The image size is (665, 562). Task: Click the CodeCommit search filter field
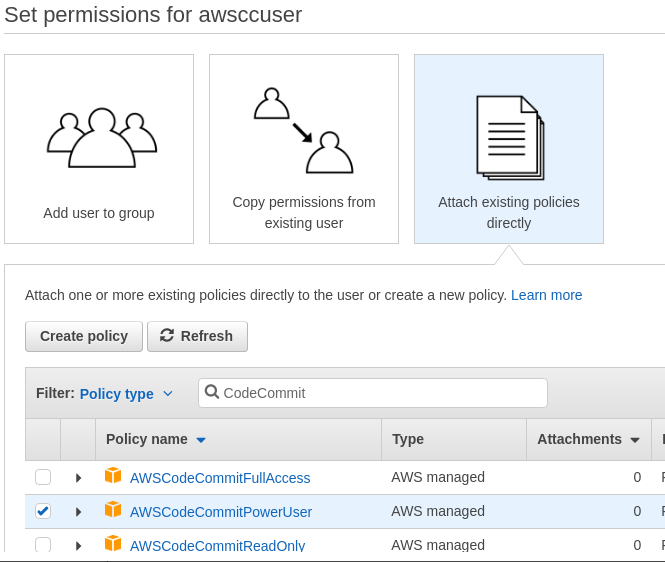373,393
